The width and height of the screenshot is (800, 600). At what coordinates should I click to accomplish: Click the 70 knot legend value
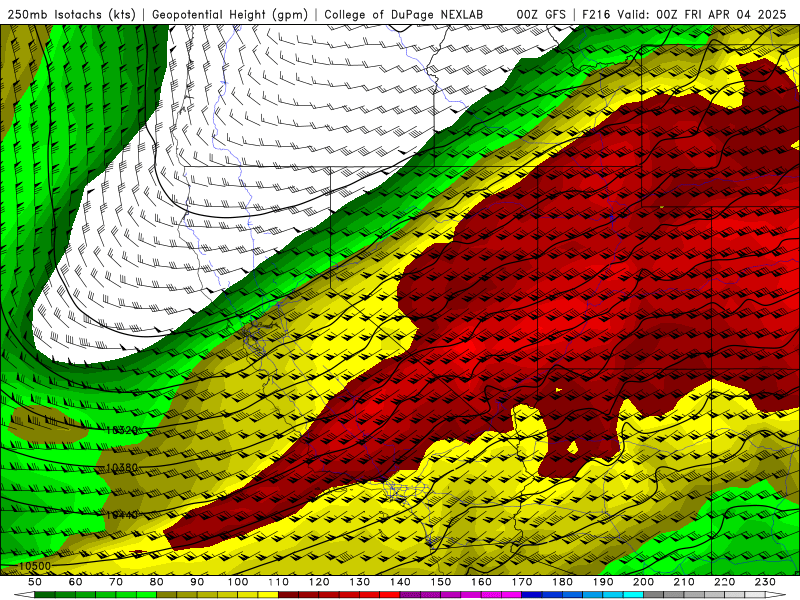116,582
